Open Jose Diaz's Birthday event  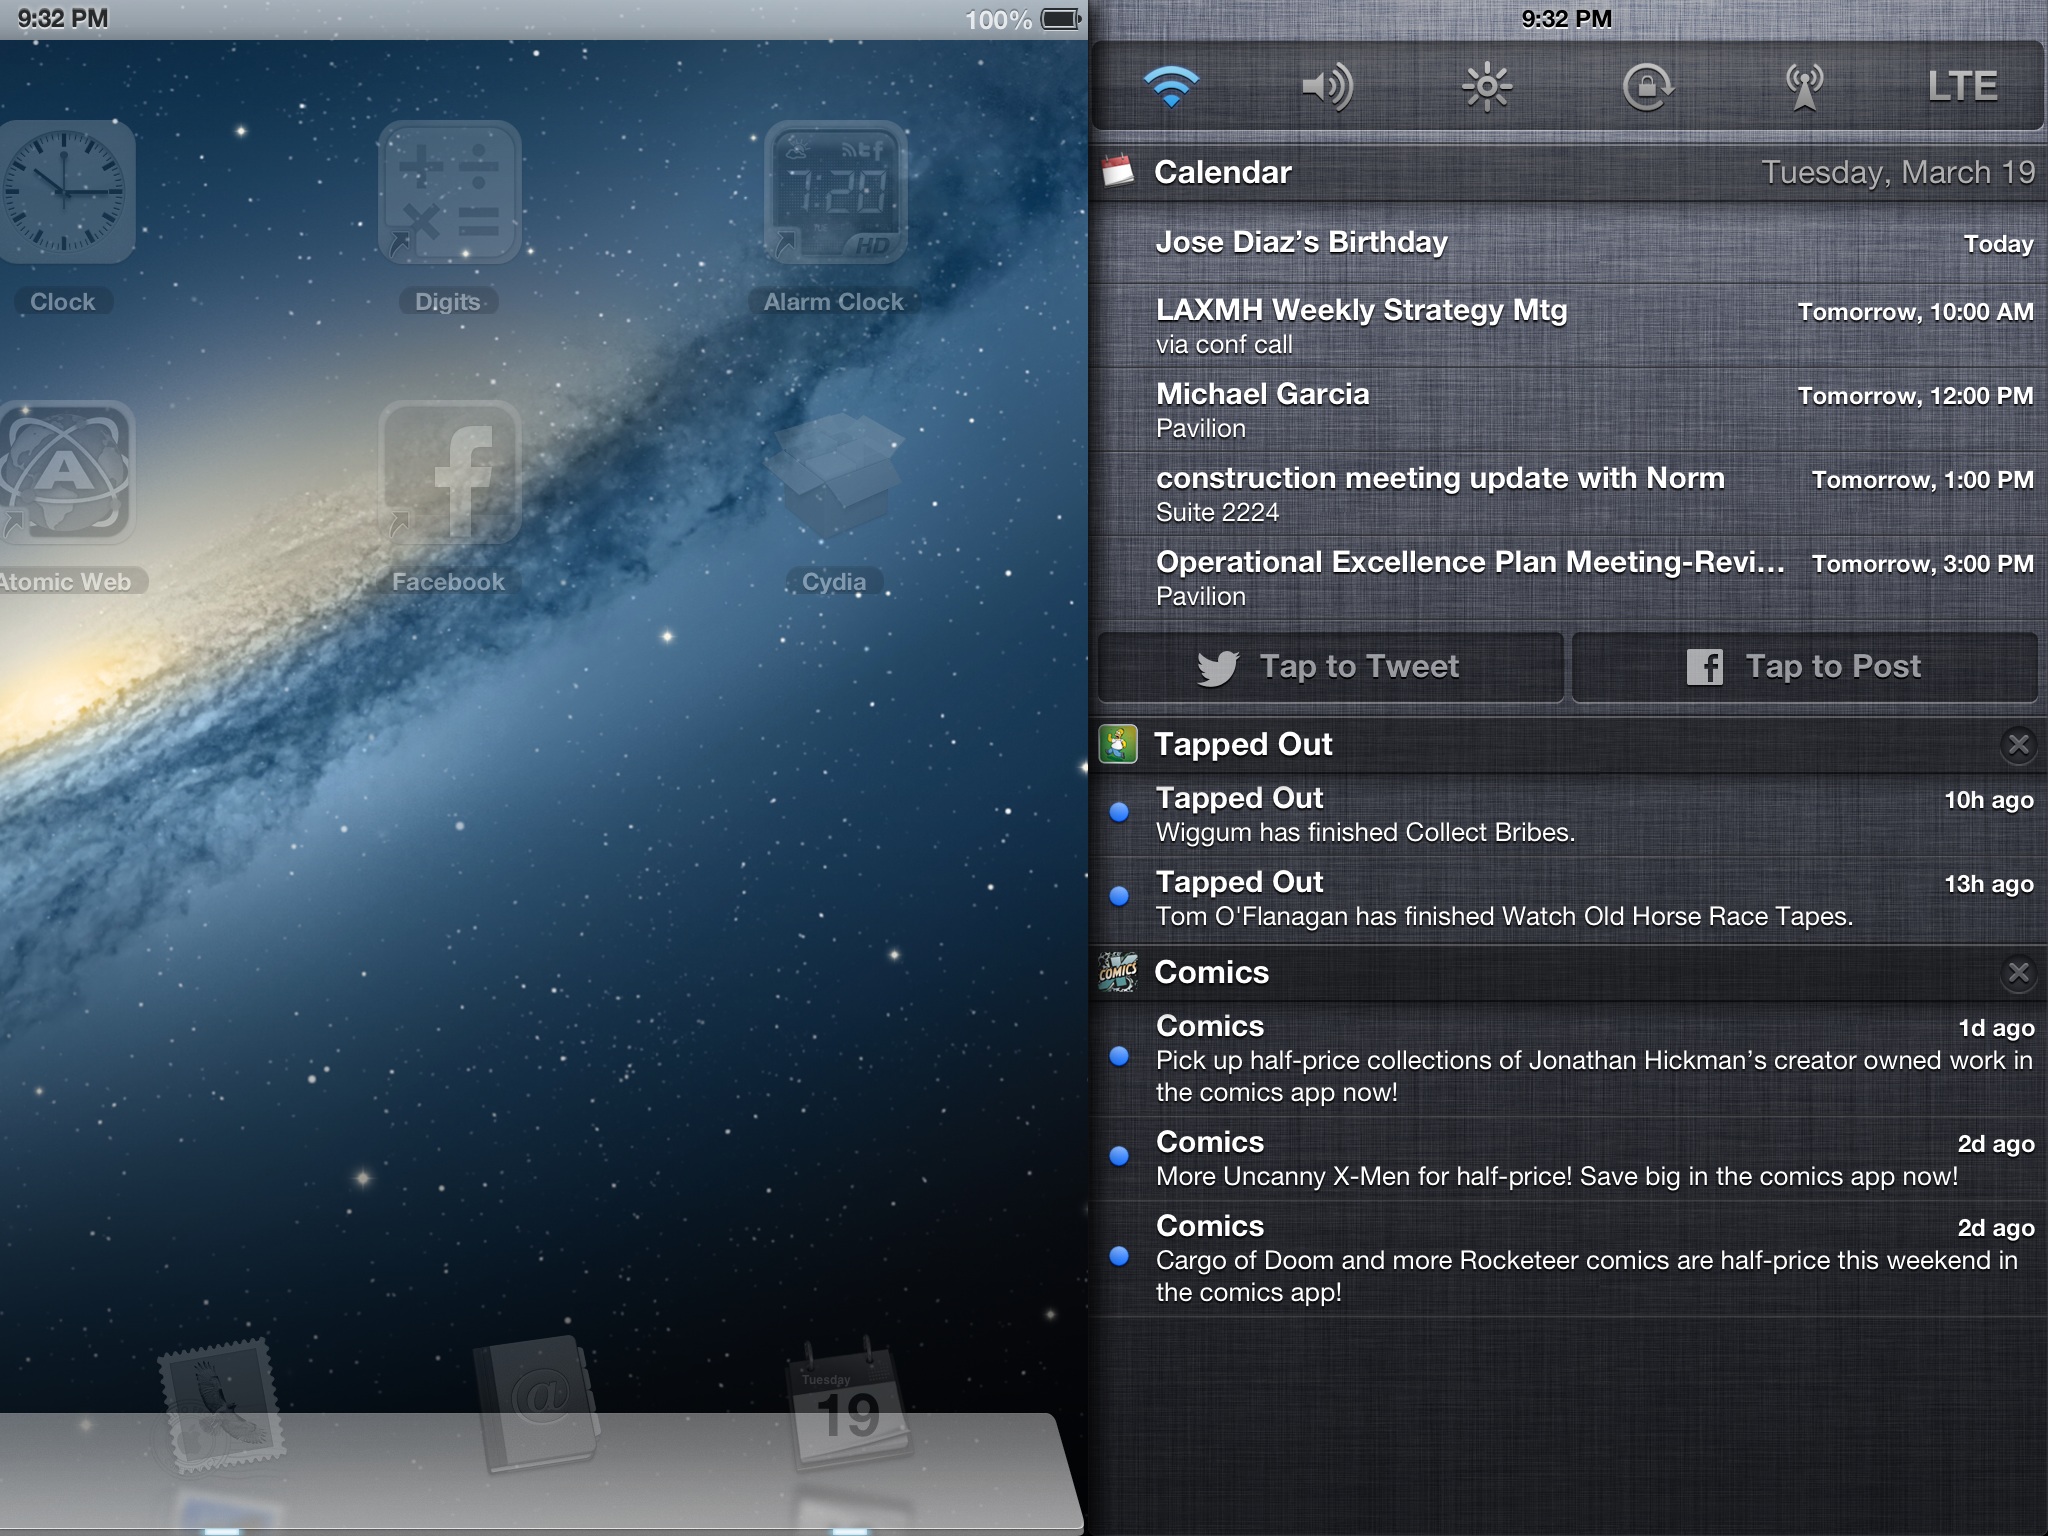pyautogui.click(x=1568, y=243)
